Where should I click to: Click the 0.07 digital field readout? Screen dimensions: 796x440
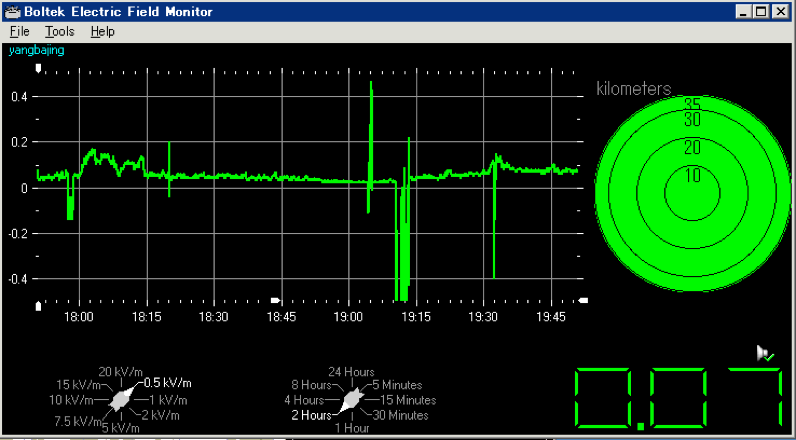[680, 398]
